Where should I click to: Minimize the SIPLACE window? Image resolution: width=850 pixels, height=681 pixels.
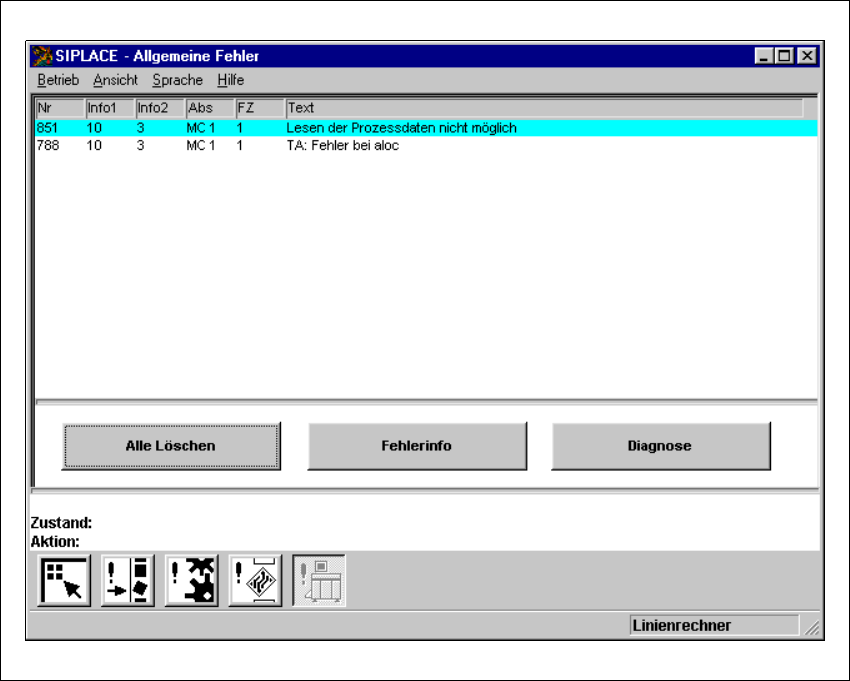764,56
